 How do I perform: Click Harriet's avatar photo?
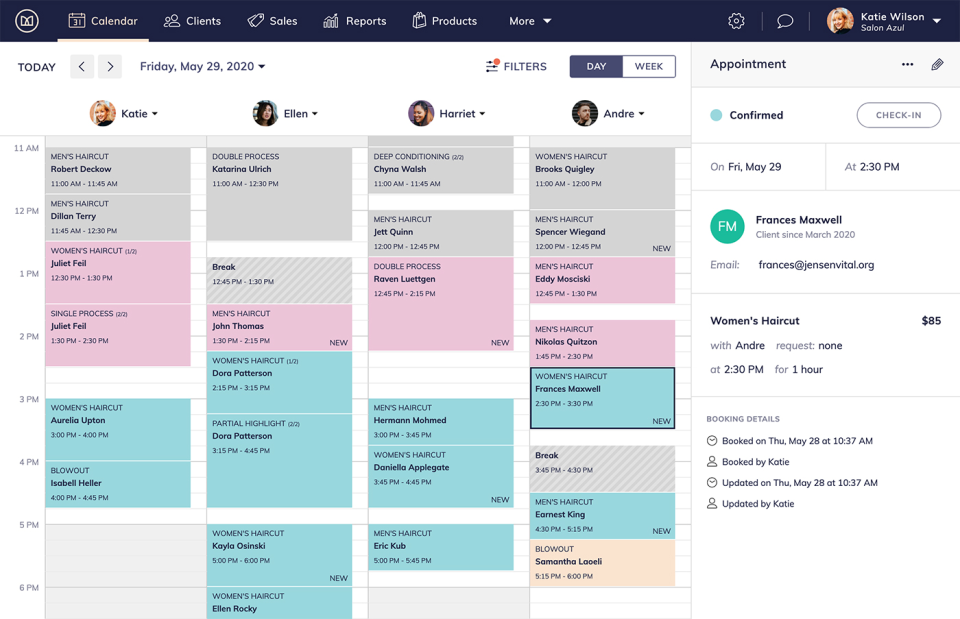(x=421, y=113)
